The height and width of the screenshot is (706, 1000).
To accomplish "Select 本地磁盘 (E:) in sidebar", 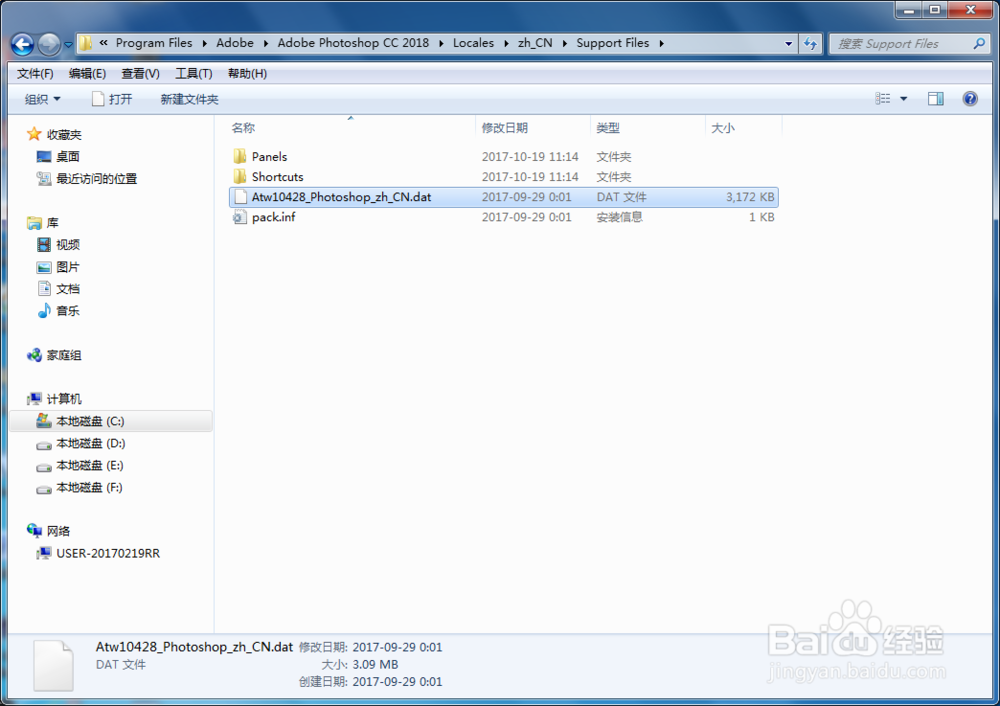I will click(89, 466).
